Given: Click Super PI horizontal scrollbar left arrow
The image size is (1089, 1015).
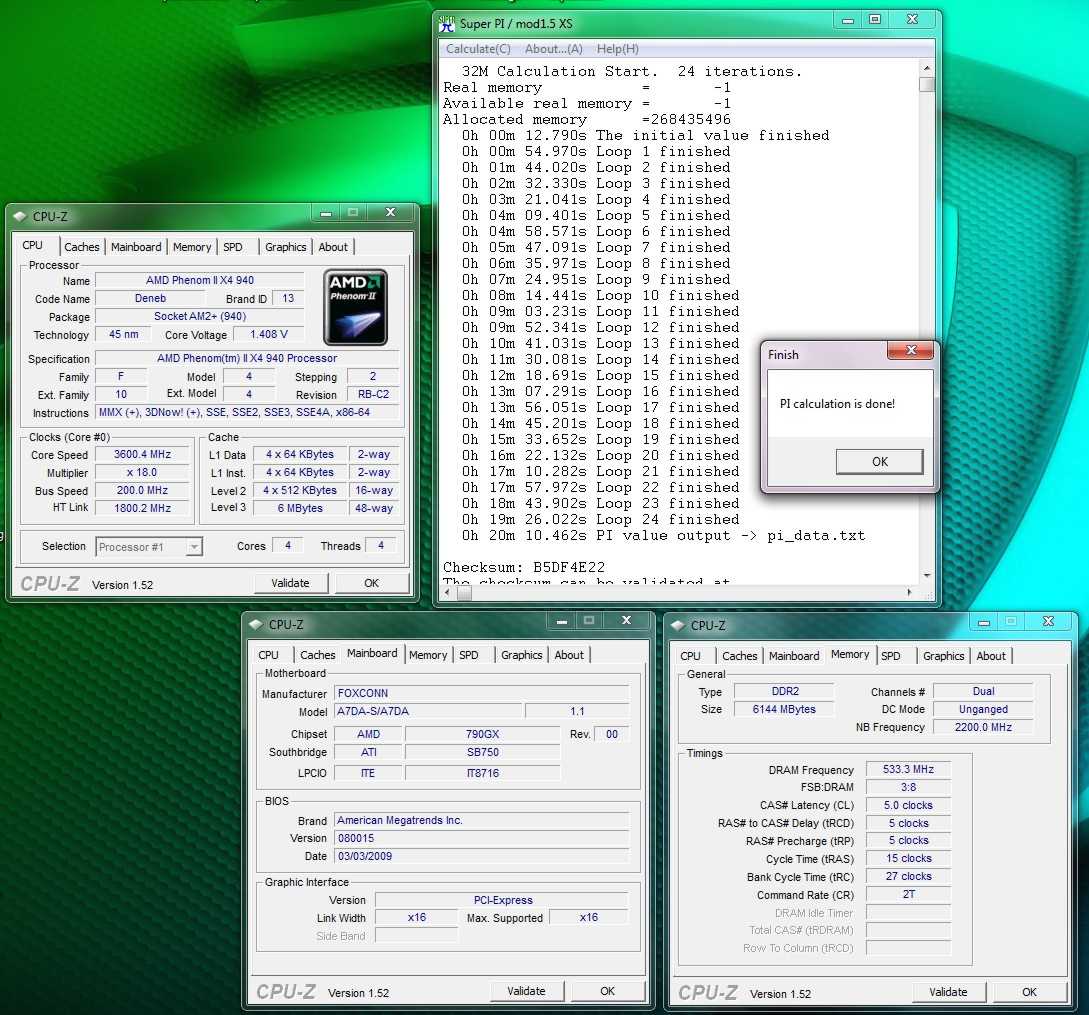Looking at the screenshot, I should pos(447,593).
